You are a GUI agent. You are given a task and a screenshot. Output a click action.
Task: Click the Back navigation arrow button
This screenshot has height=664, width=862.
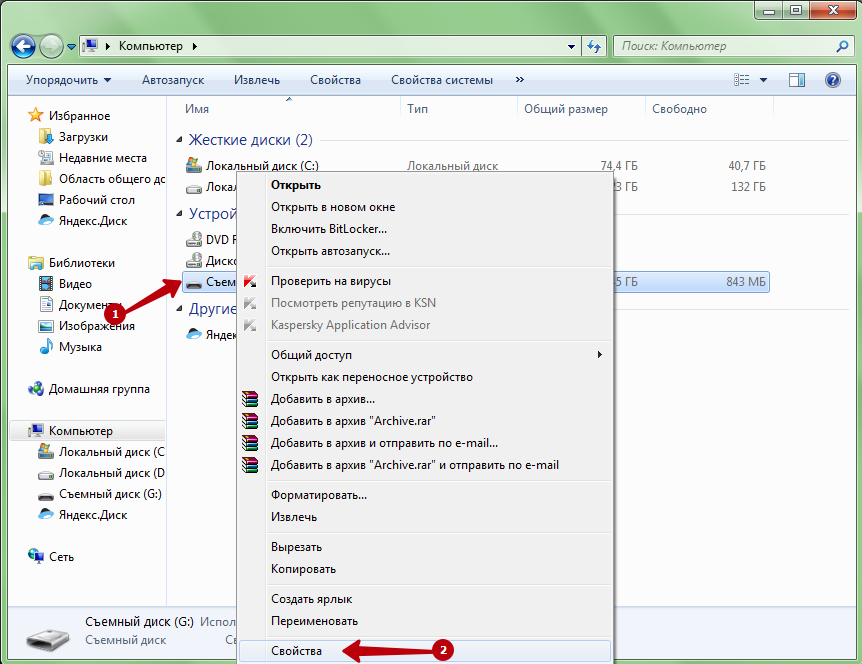24,46
